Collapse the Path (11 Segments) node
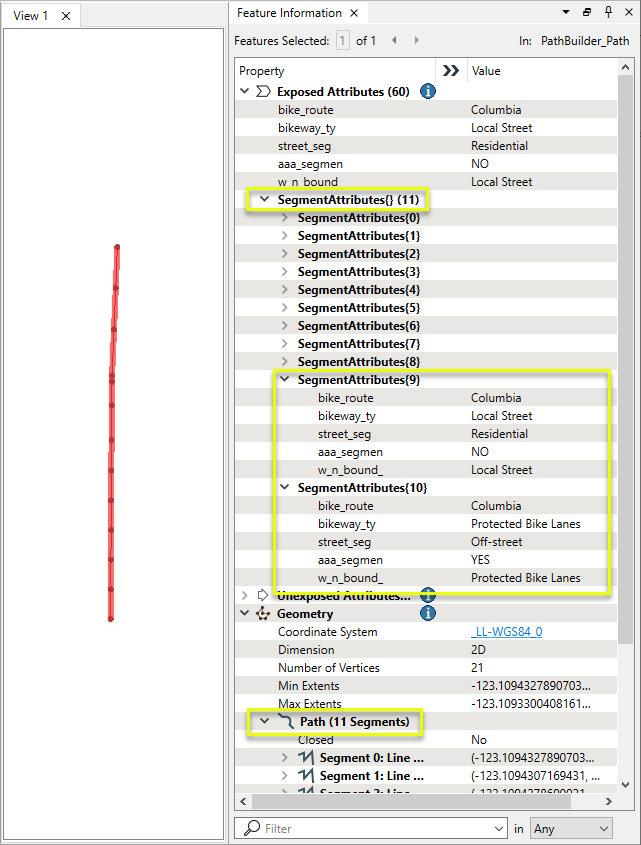 (x=264, y=721)
